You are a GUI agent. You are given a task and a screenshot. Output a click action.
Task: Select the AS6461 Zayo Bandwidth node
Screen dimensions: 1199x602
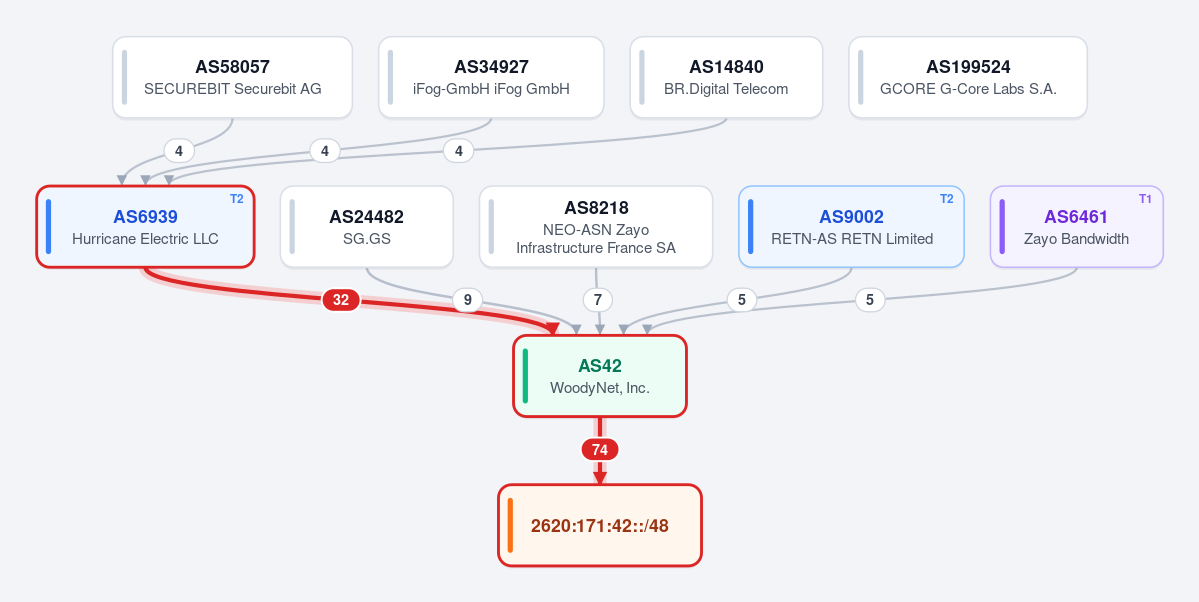pos(1077,226)
